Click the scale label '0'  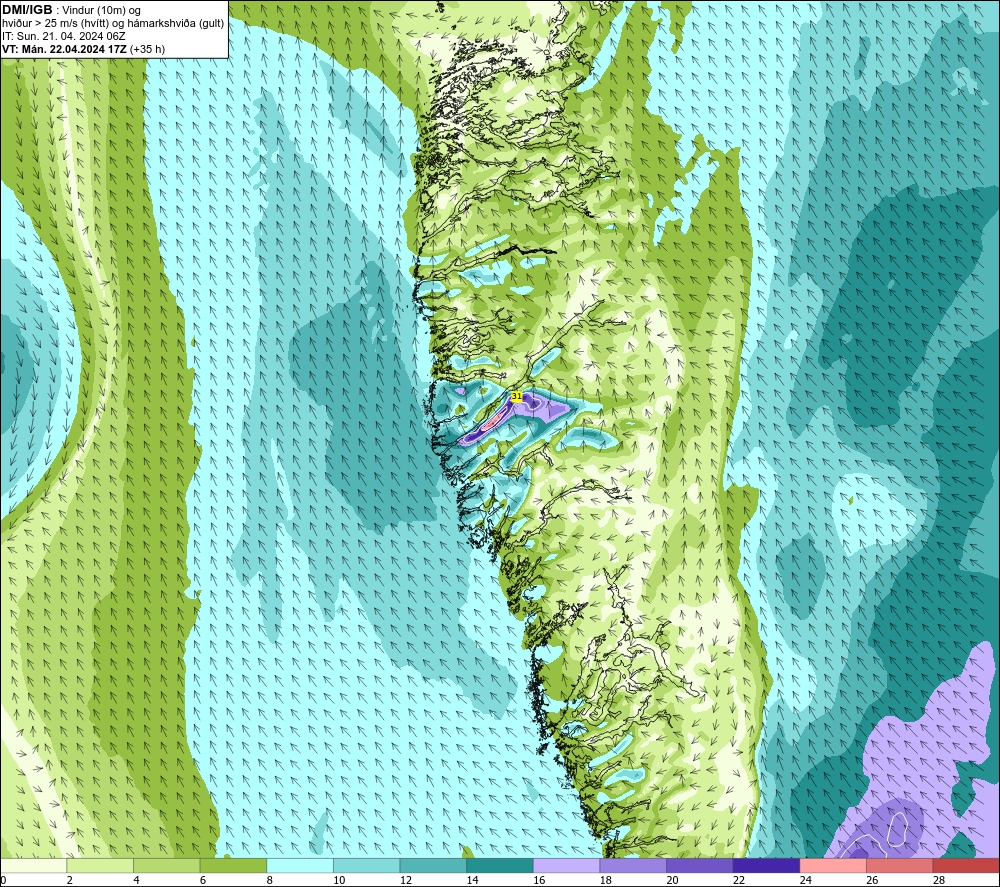click(x=3, y=880)
